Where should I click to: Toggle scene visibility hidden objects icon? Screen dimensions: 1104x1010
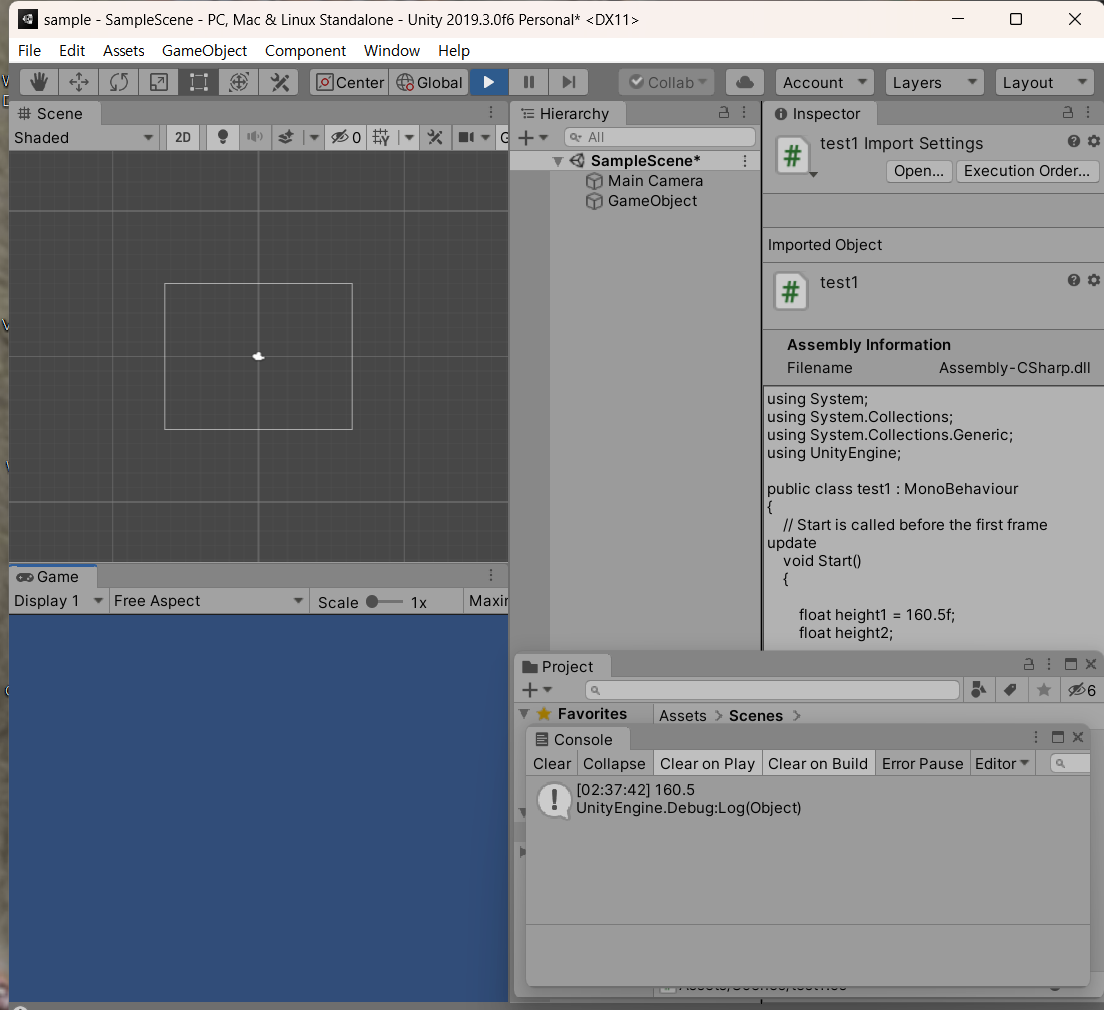coord(346,137)
